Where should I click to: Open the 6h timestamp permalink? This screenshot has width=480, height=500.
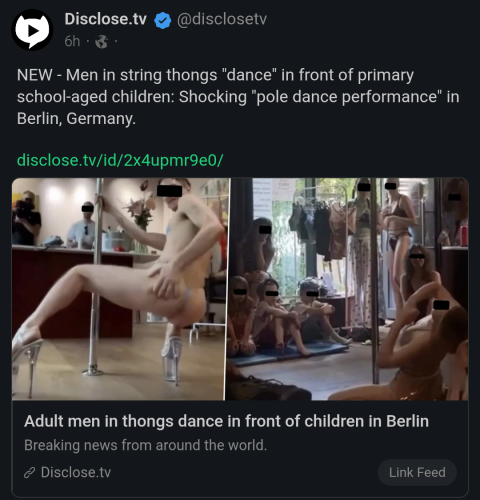tap(72, 42)
